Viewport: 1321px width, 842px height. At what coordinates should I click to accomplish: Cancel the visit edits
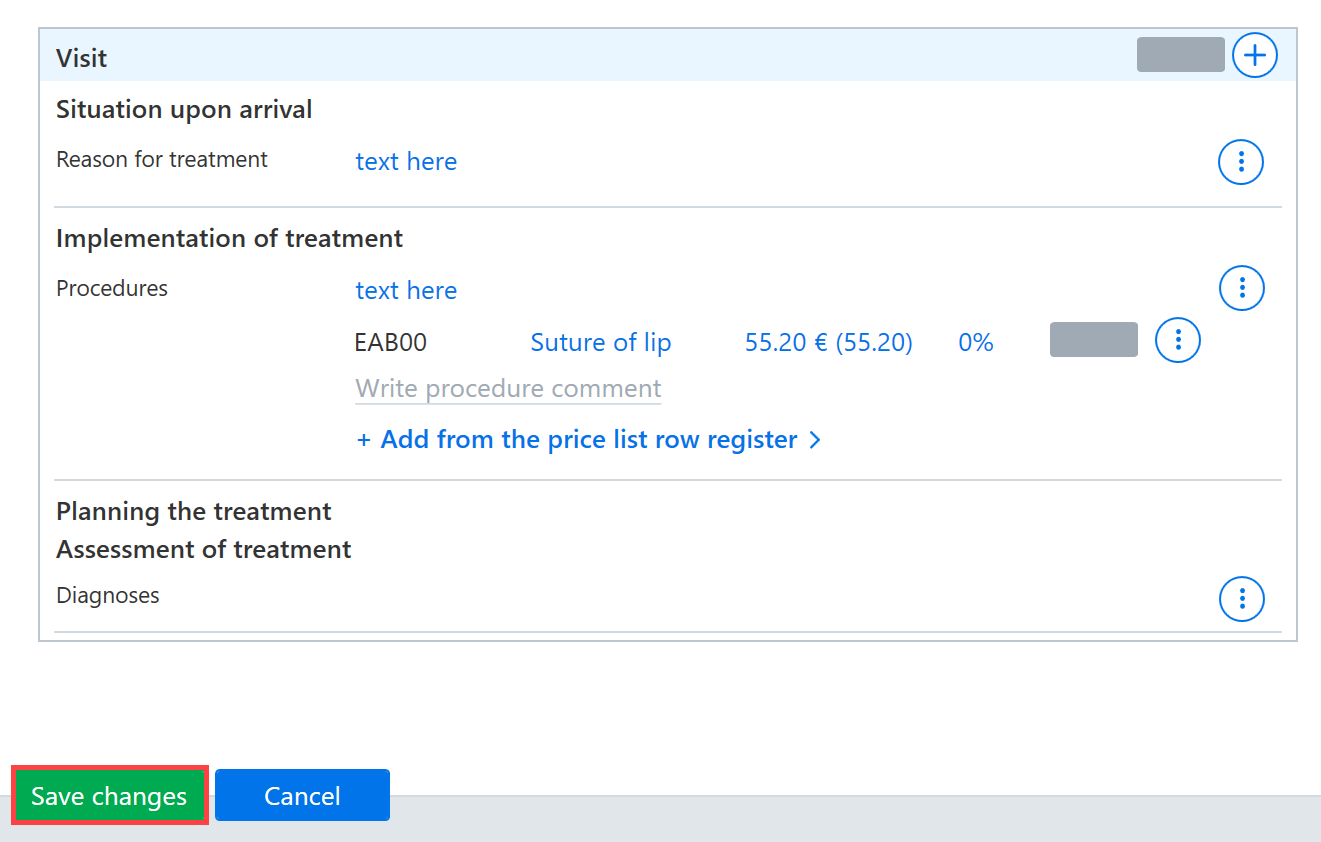(302, 795)
